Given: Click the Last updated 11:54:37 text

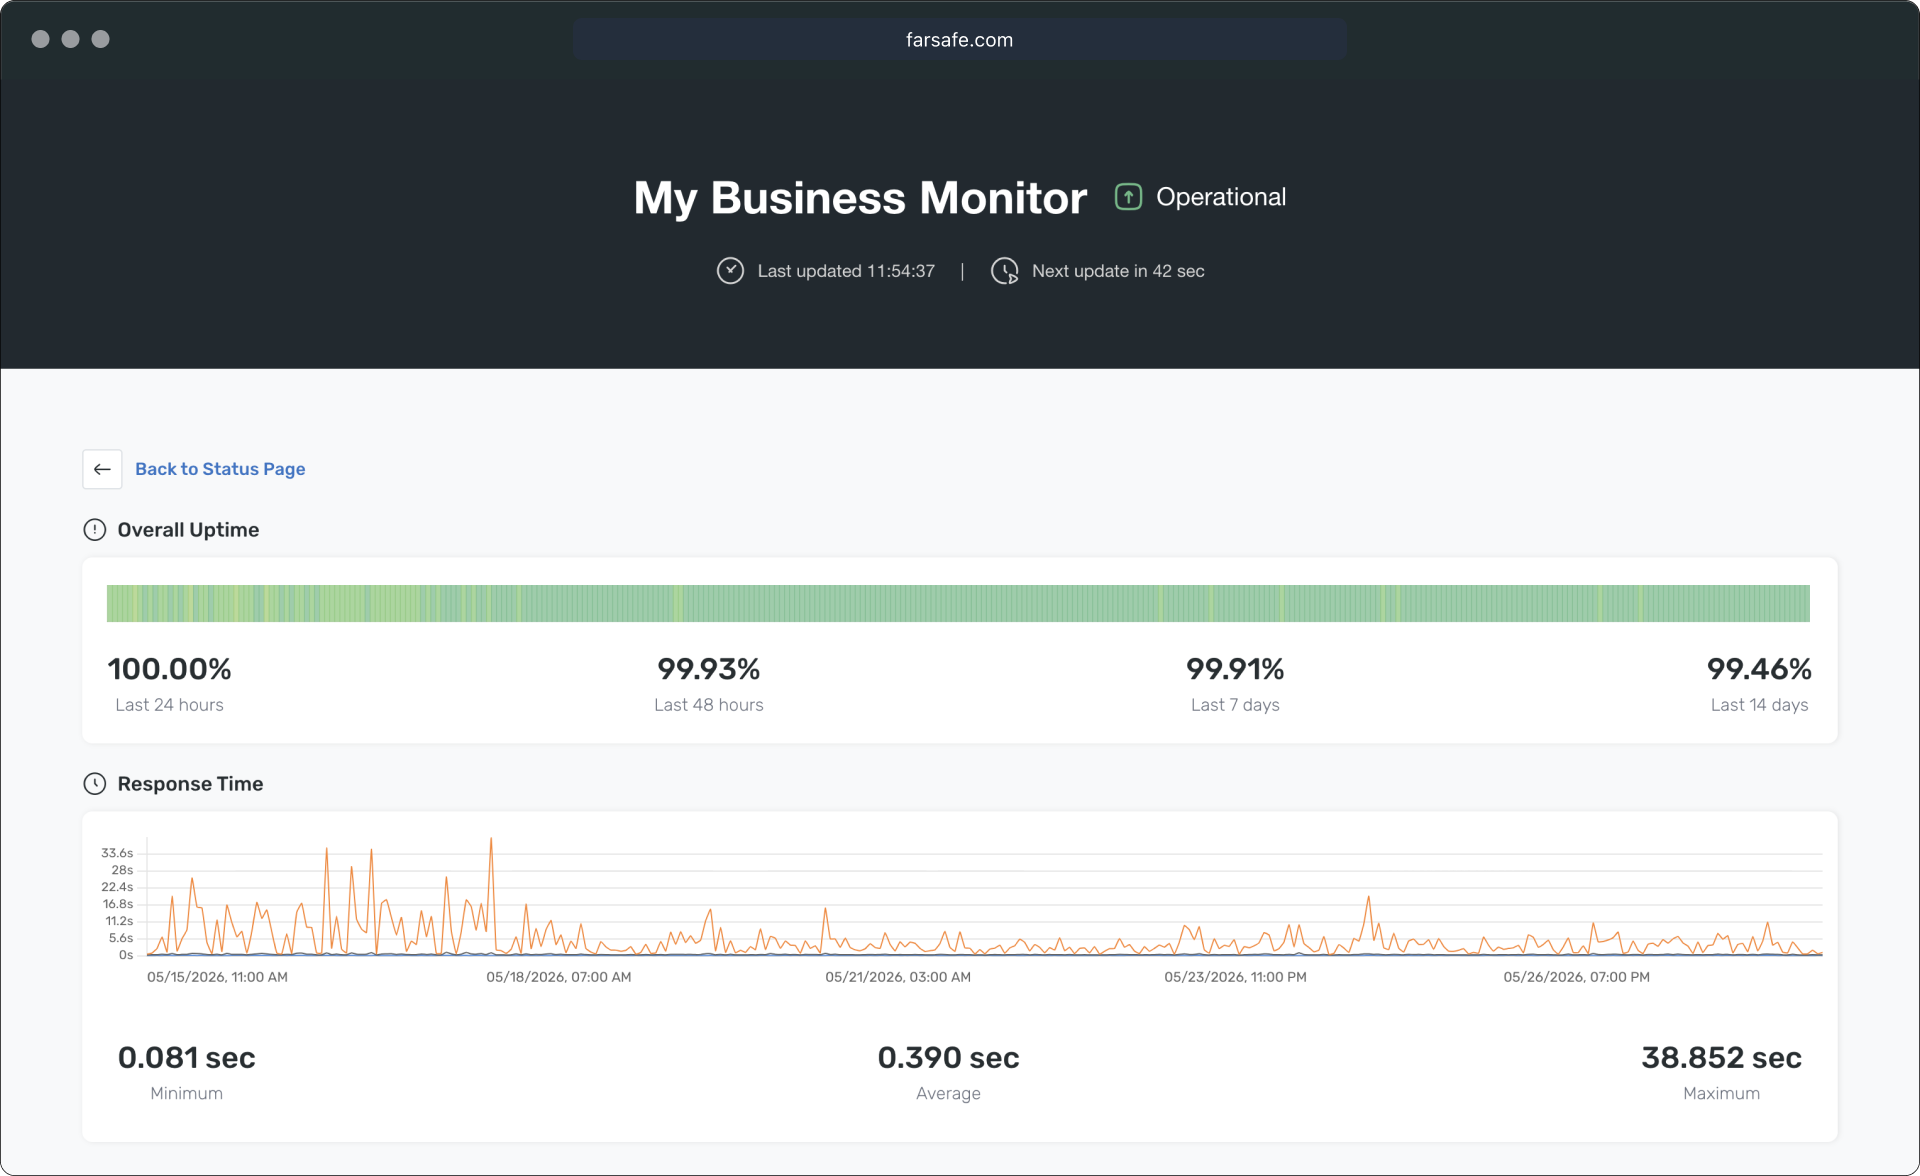Looking at the screenshot, I should click(846, 271).
